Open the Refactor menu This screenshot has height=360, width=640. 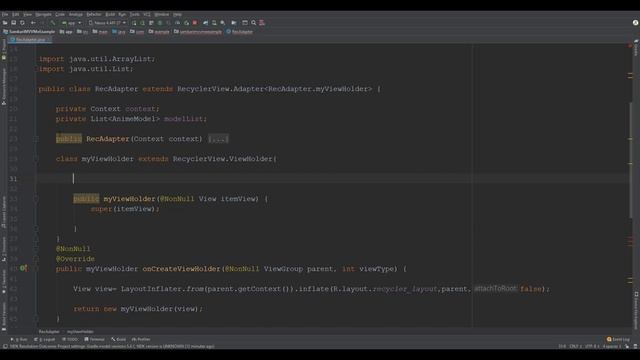tap(94, 14)
